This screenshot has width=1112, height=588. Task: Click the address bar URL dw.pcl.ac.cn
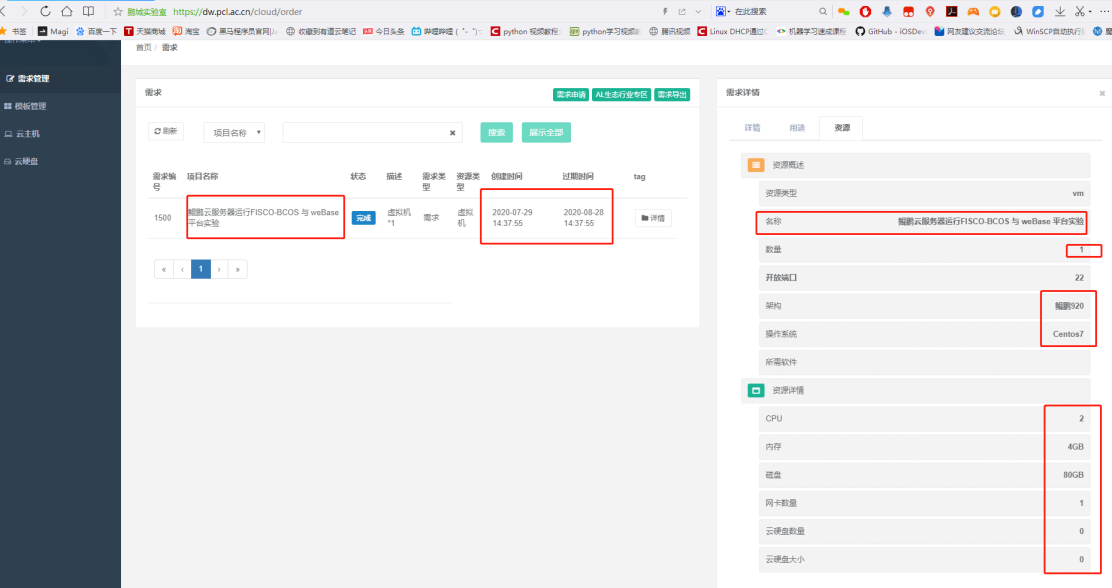click(238, 11)
